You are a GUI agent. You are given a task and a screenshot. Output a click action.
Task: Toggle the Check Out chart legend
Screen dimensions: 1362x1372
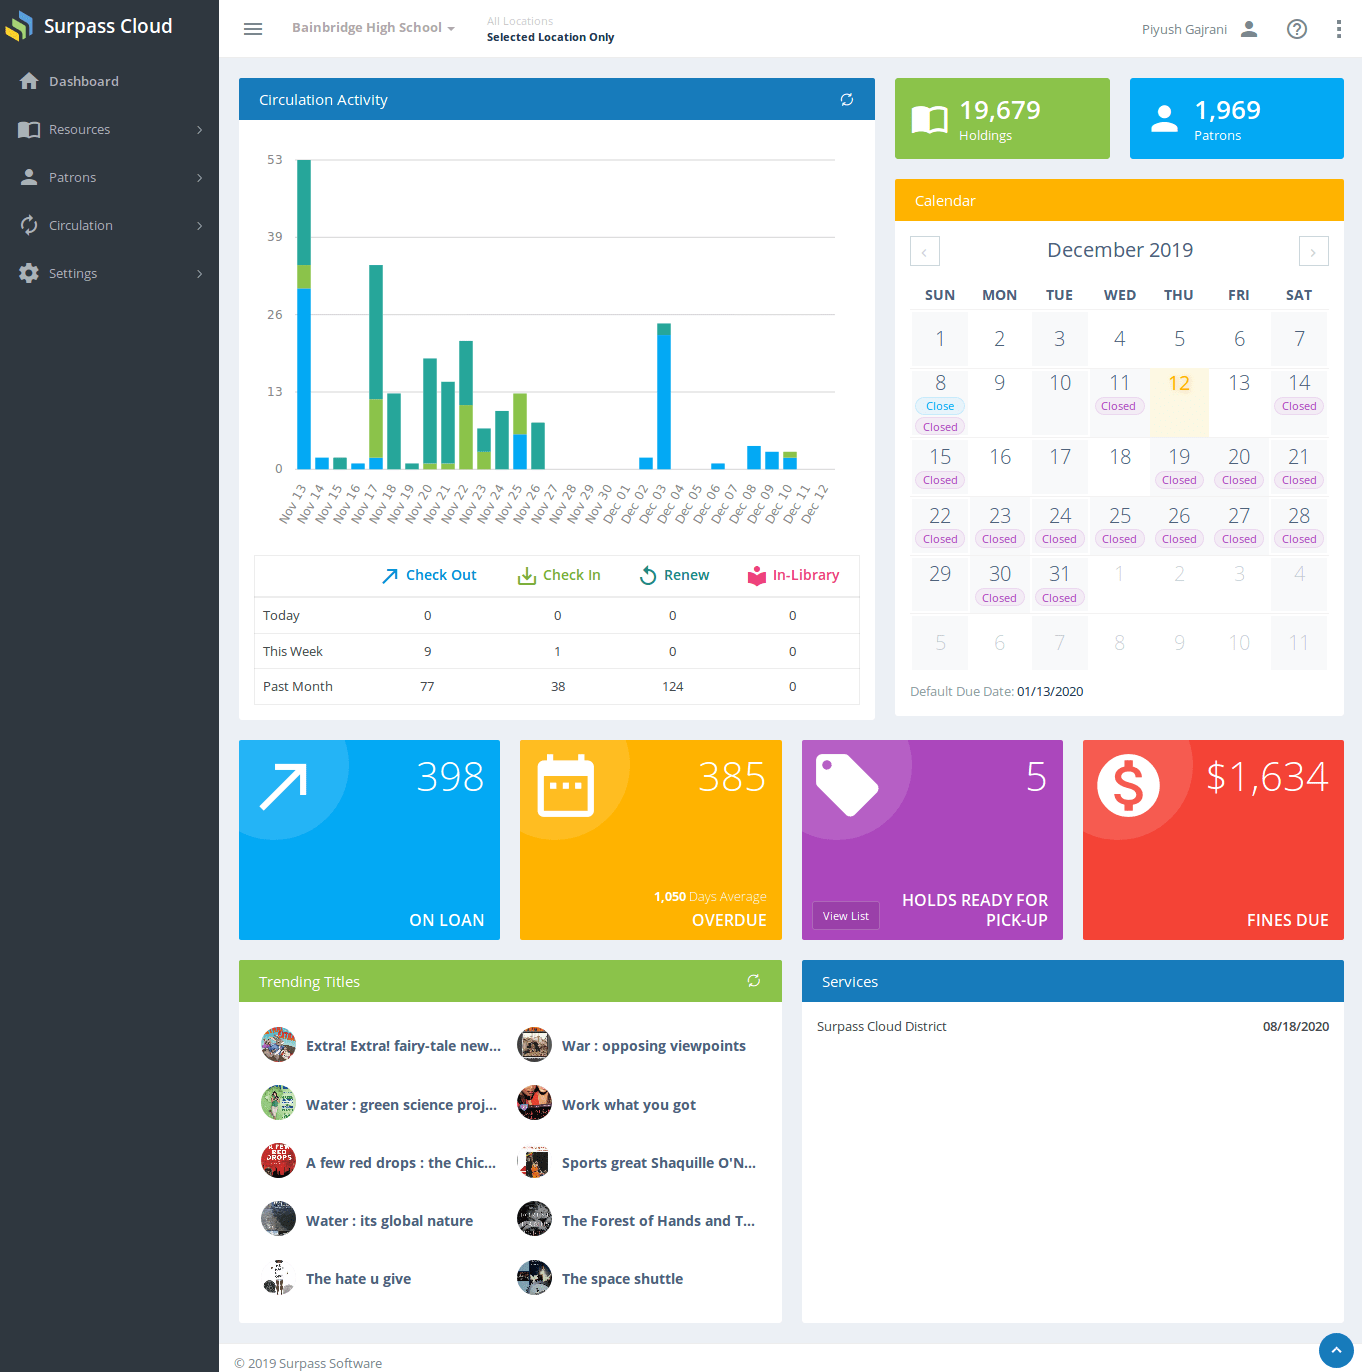tap(429, 575)
